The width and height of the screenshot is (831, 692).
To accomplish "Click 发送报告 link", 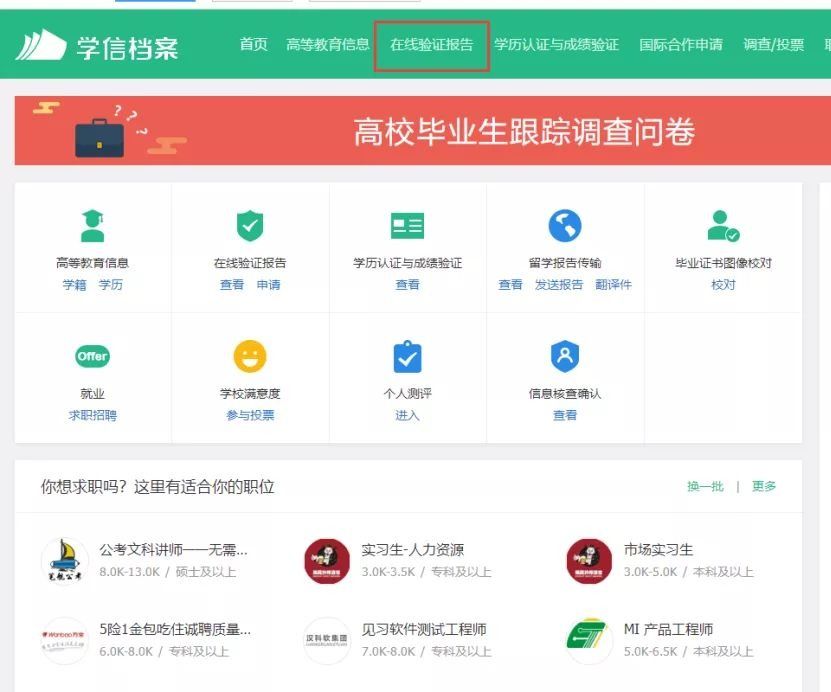I will [559, 285].
